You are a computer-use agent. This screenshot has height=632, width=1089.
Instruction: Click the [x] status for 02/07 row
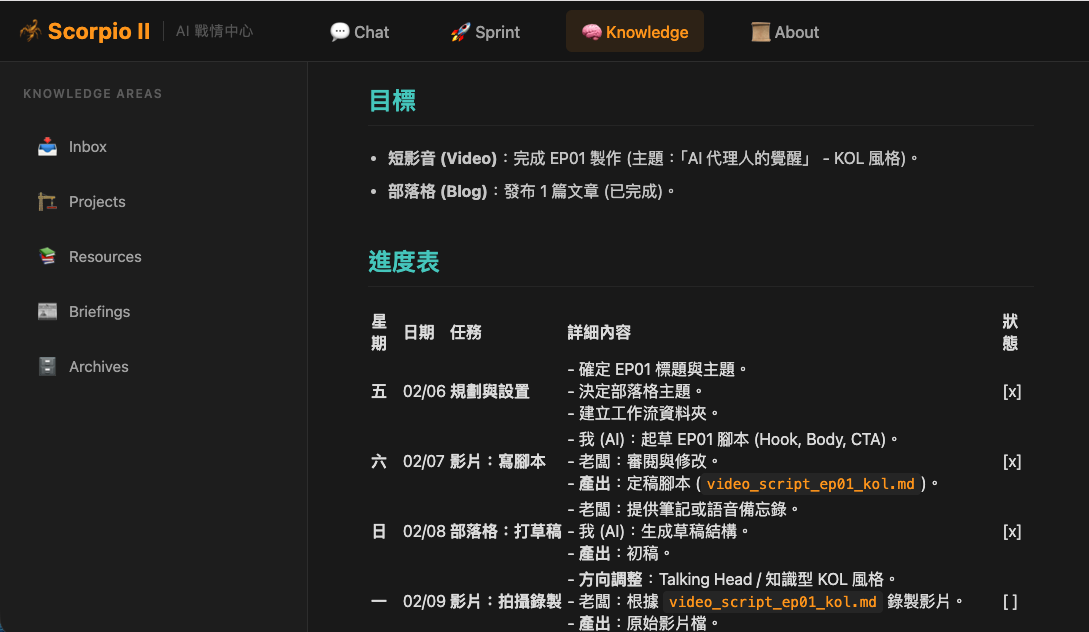[x=1012, y=462]
